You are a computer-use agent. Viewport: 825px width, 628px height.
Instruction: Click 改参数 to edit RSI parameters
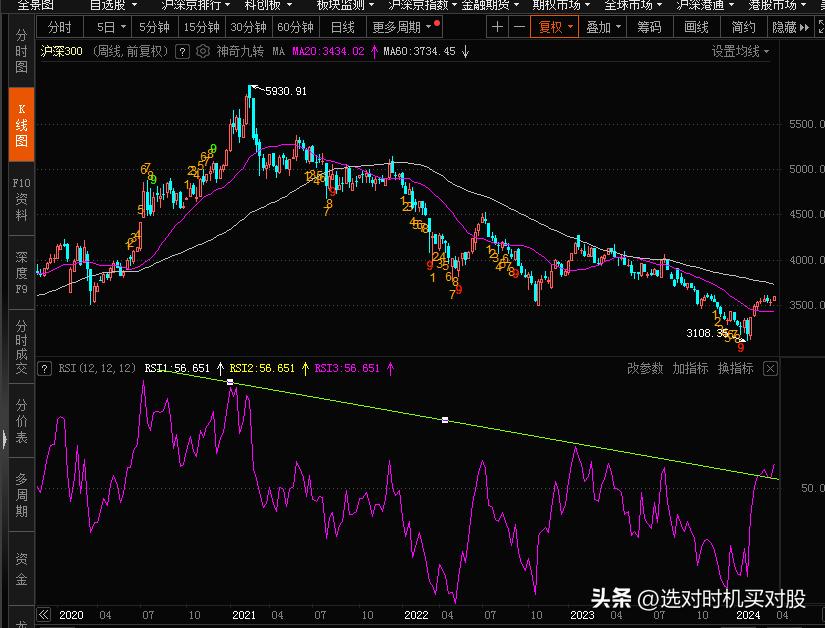645,368
